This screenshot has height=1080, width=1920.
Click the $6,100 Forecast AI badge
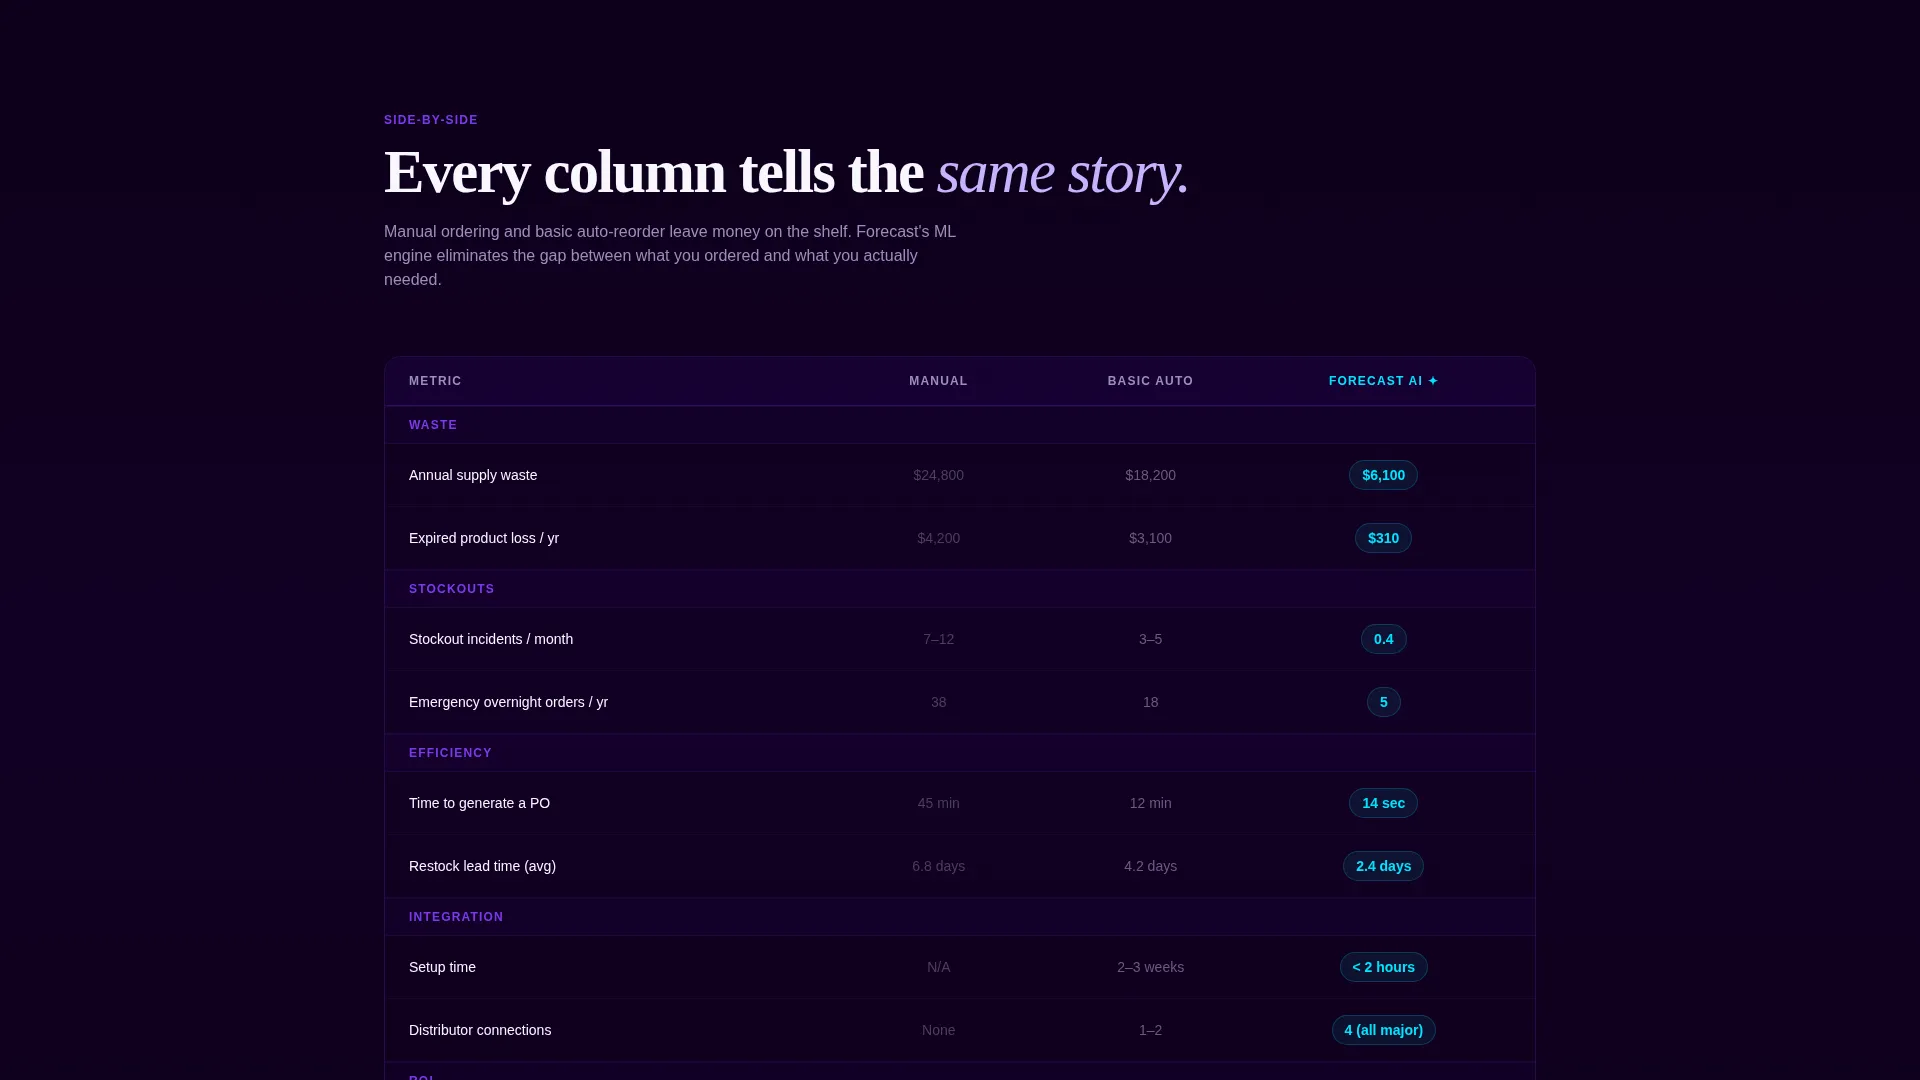click(1383, 475)
